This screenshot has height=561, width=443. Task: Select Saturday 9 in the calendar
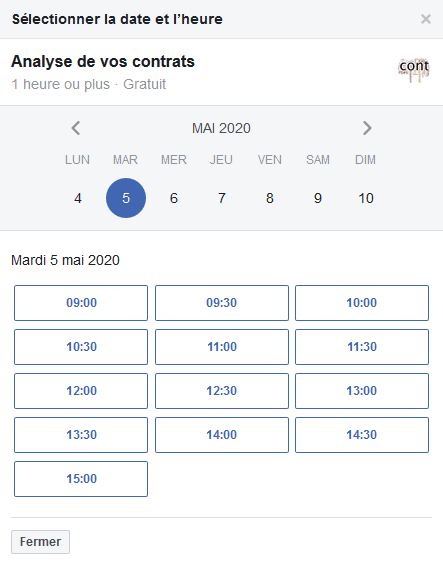point(318,198)
